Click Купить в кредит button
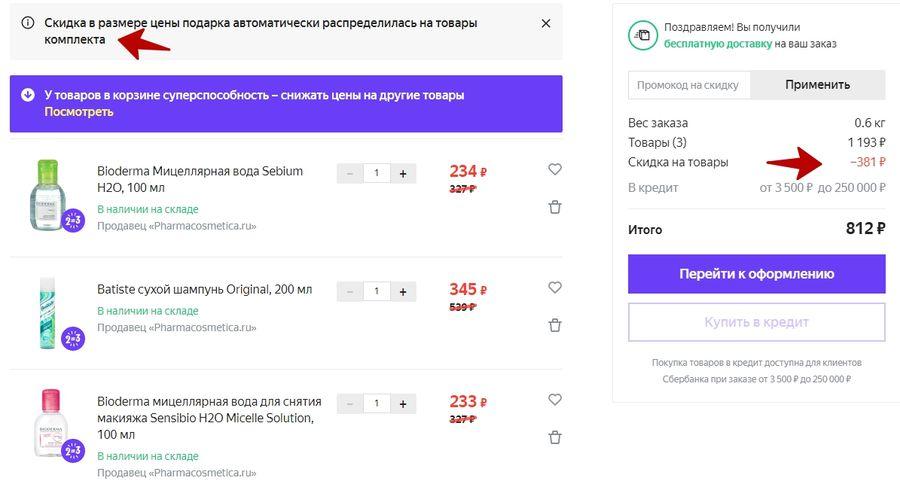 point(757,322)
